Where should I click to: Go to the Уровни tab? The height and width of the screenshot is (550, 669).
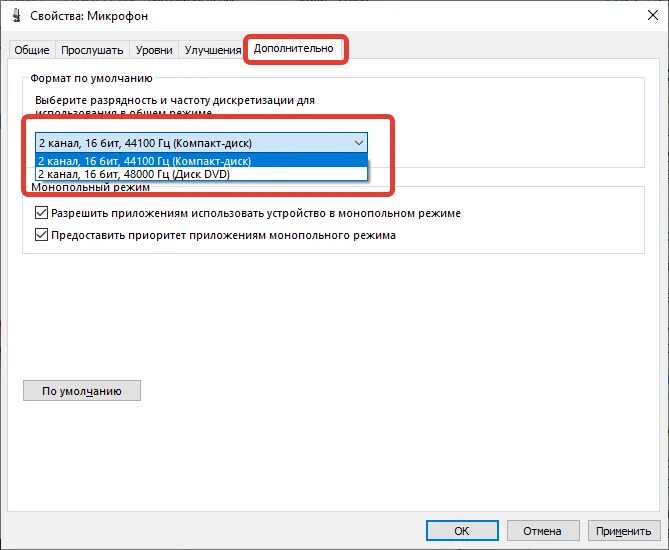pyautogui.click(x=154, y=50)
